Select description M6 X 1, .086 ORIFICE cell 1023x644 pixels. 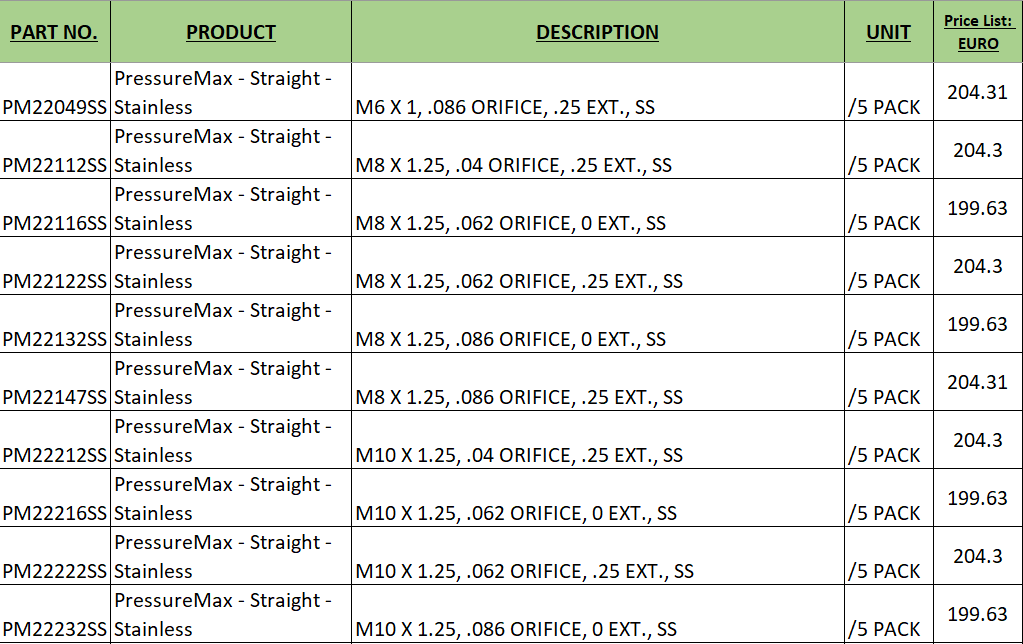(598, 92)
